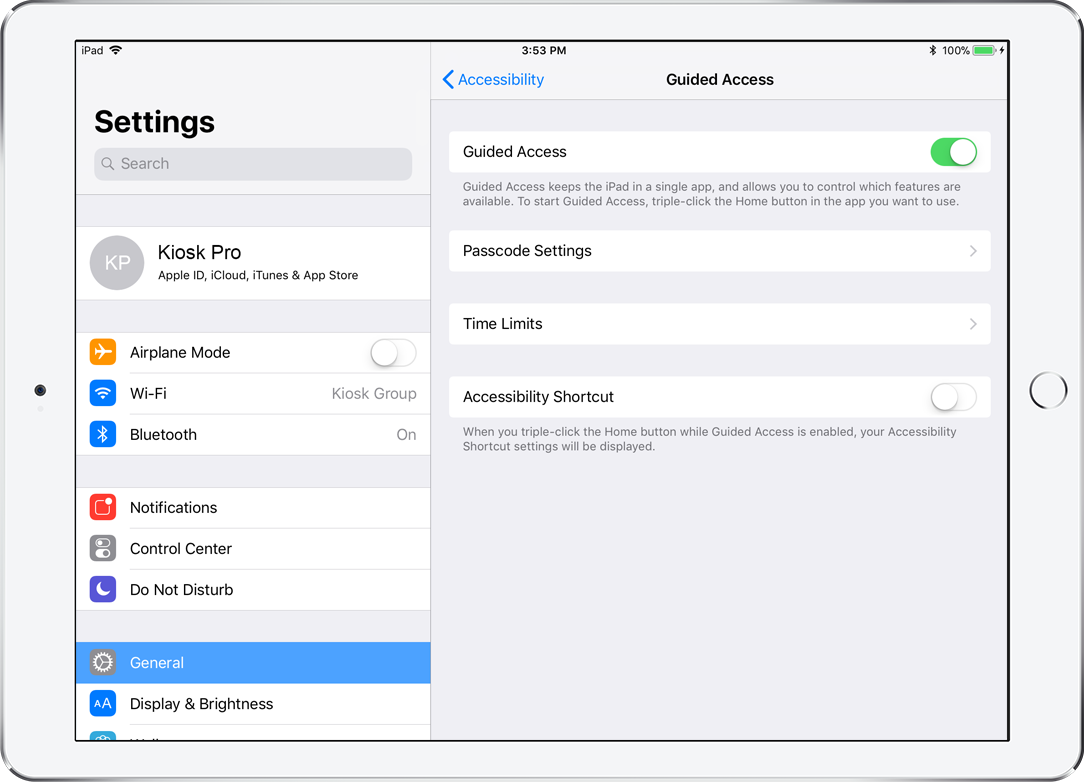Turn off the Guided Access switch
This screenshot has height=782, width=1084.
[953, 152]
